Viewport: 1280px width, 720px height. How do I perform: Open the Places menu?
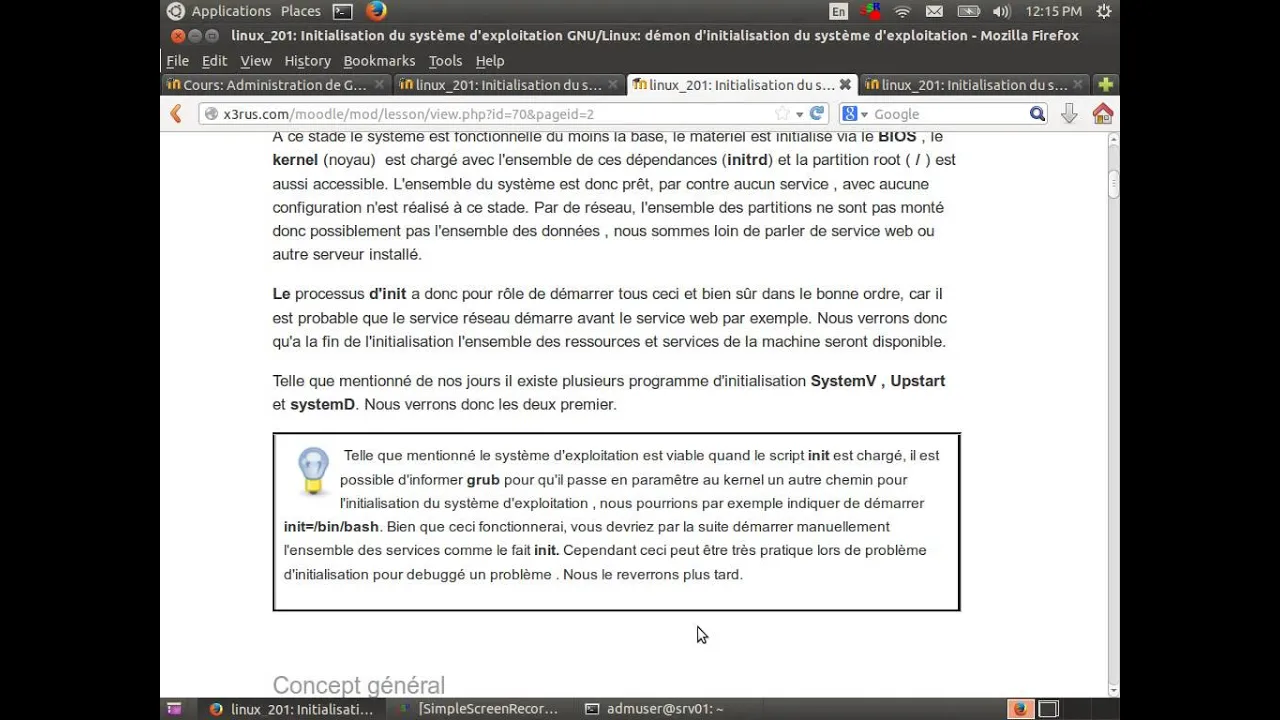(301, 11)
